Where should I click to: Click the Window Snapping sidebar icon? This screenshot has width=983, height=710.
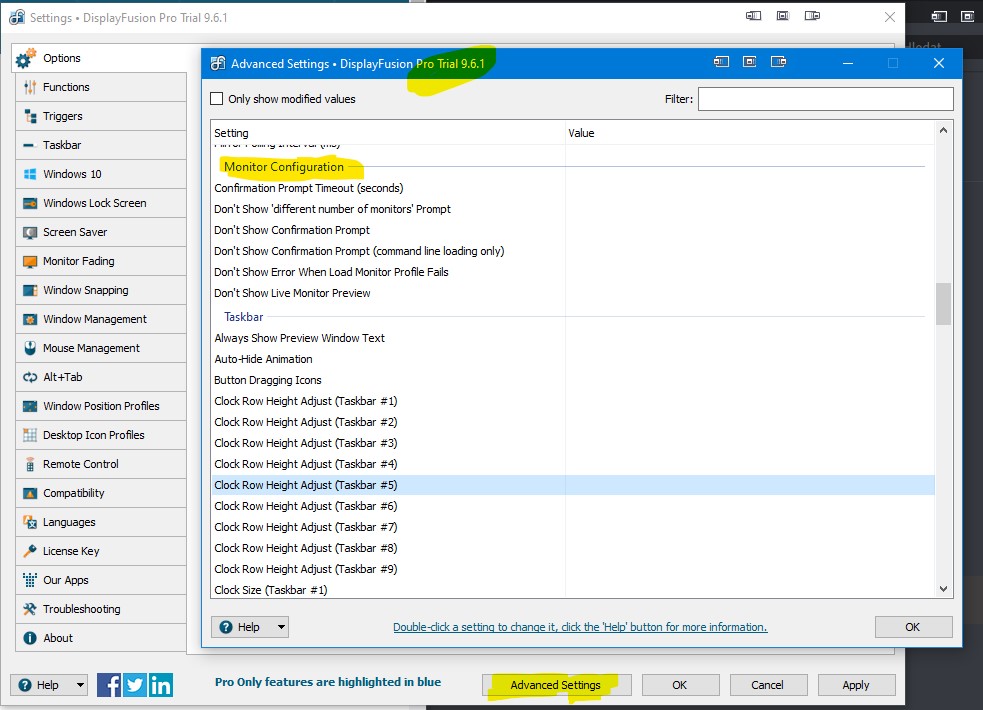[29, 290]
